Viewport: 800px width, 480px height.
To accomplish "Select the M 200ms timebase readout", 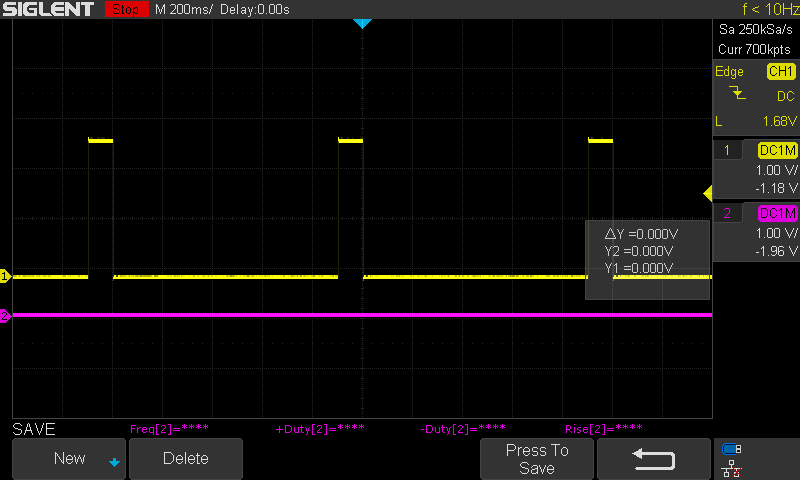I will pos(184,9).
